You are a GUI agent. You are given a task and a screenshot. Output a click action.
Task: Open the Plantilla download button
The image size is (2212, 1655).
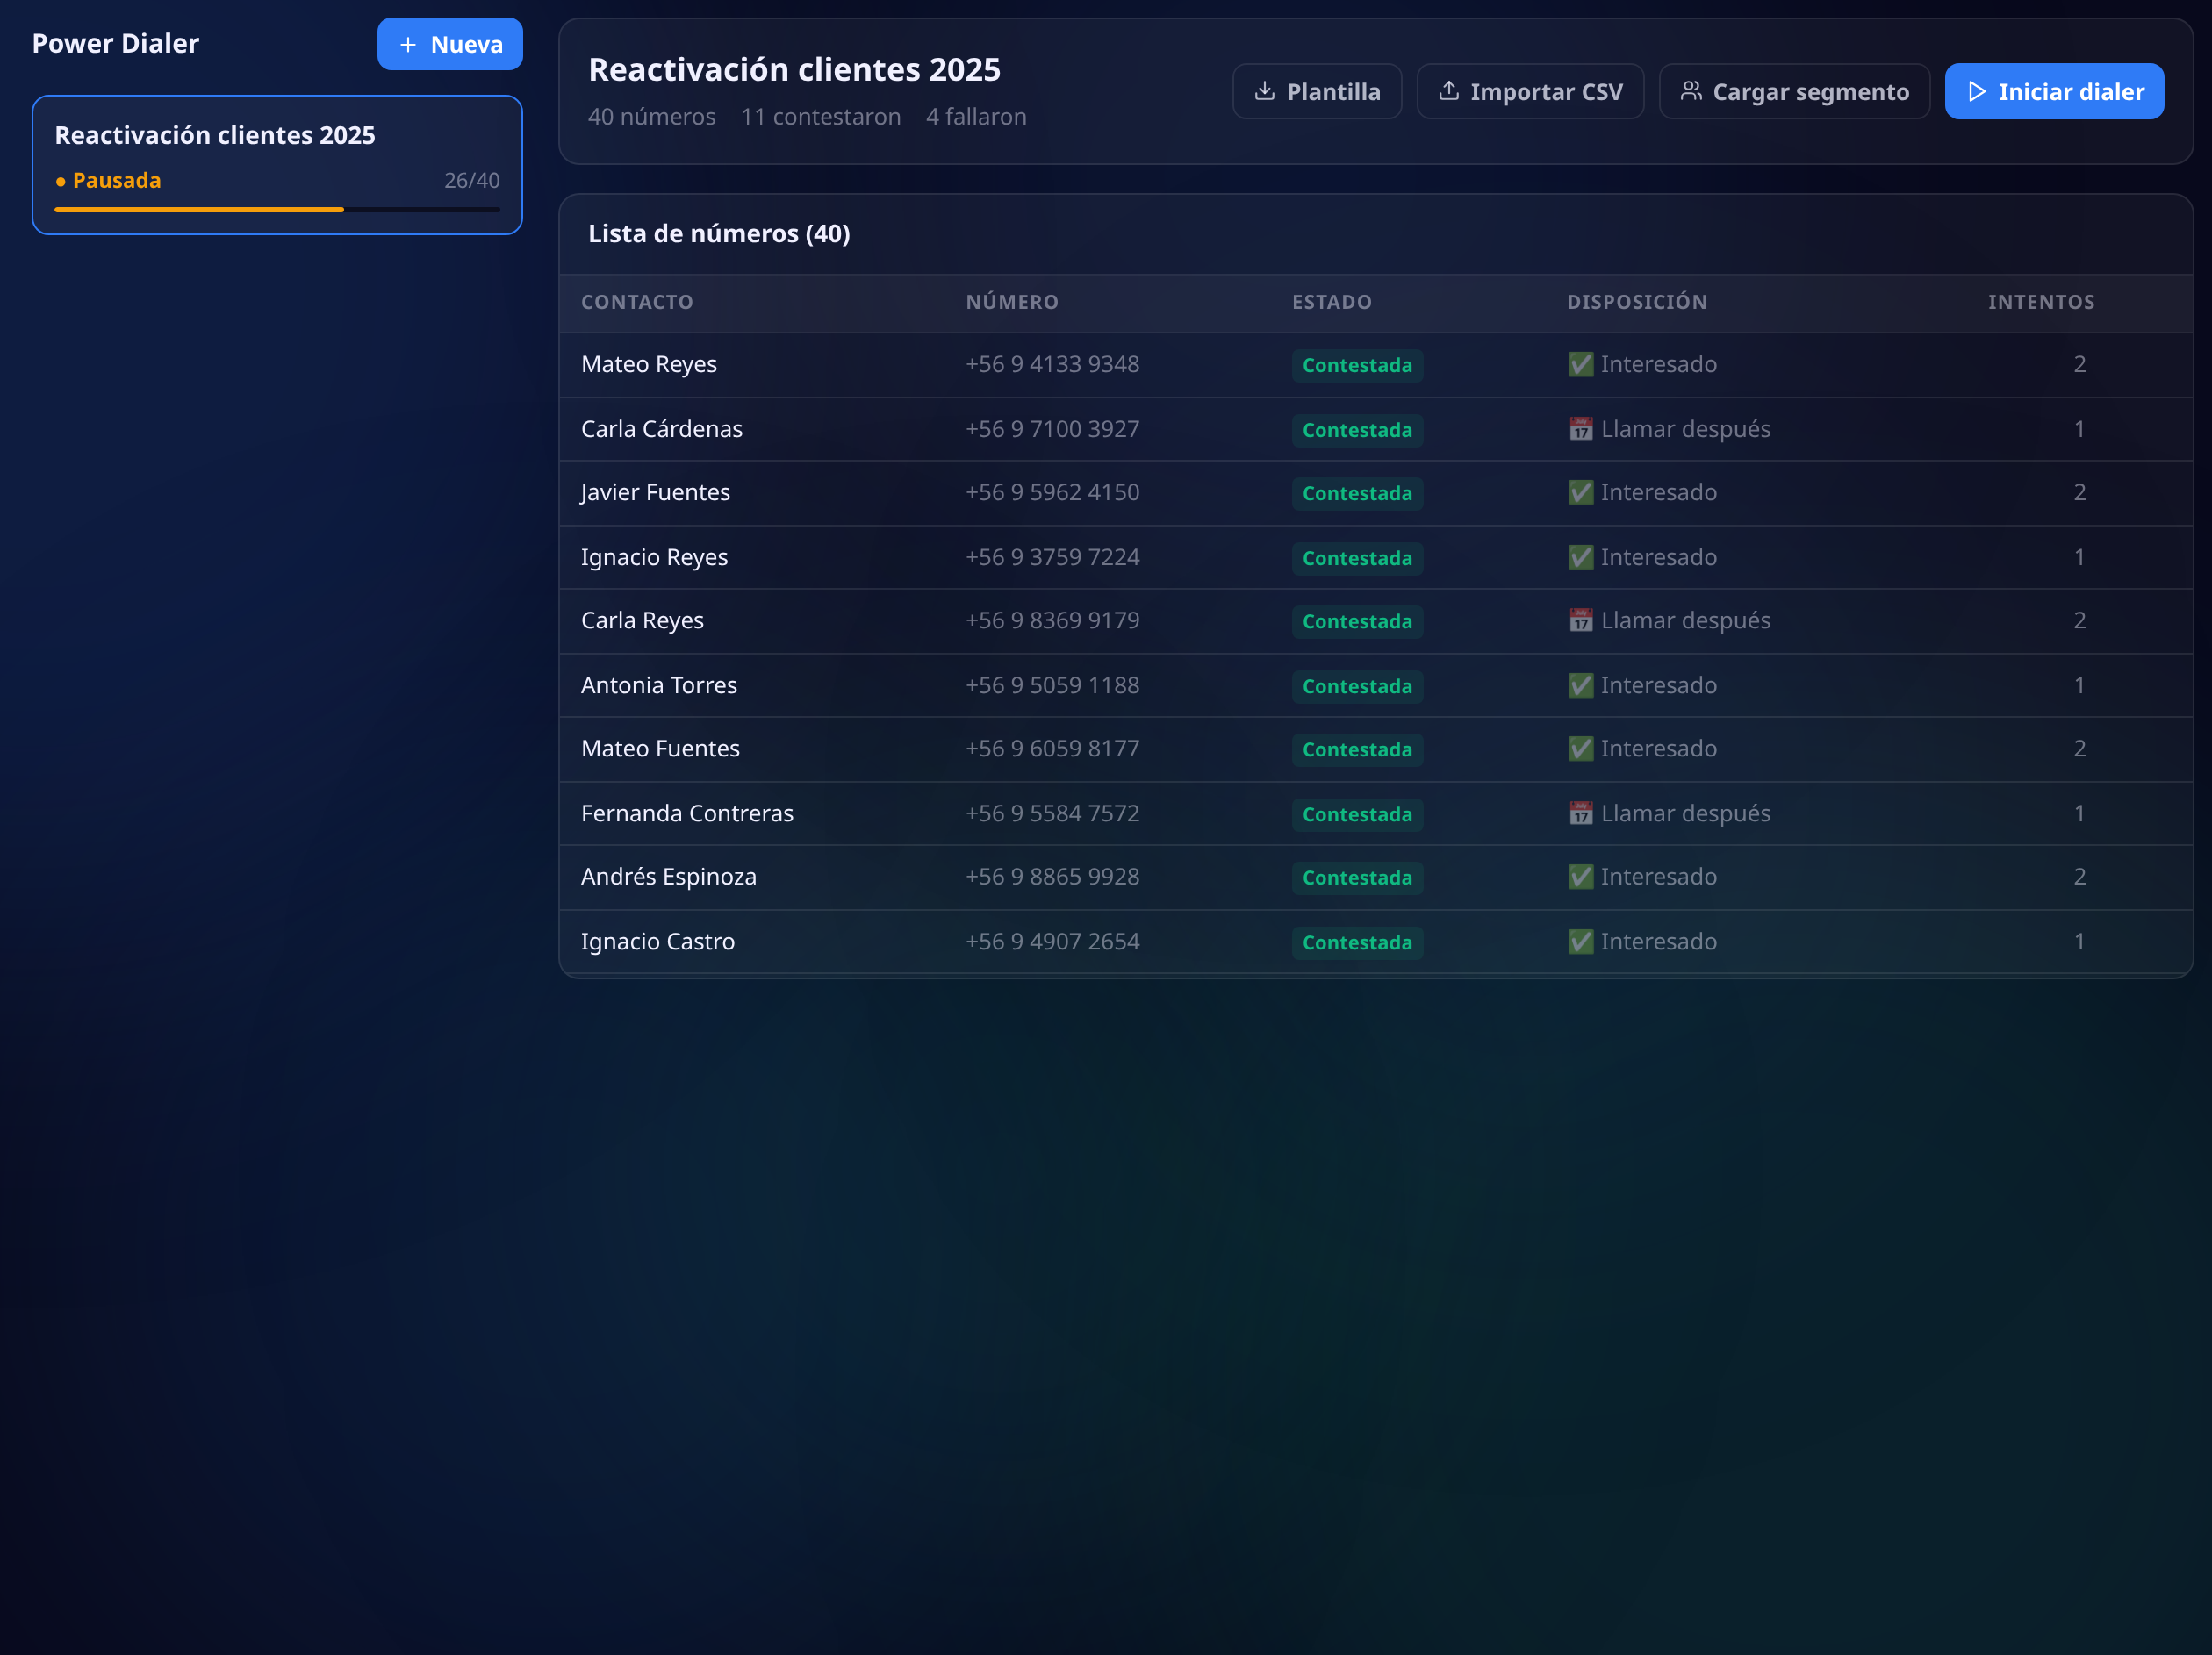tap(1316, 91)
